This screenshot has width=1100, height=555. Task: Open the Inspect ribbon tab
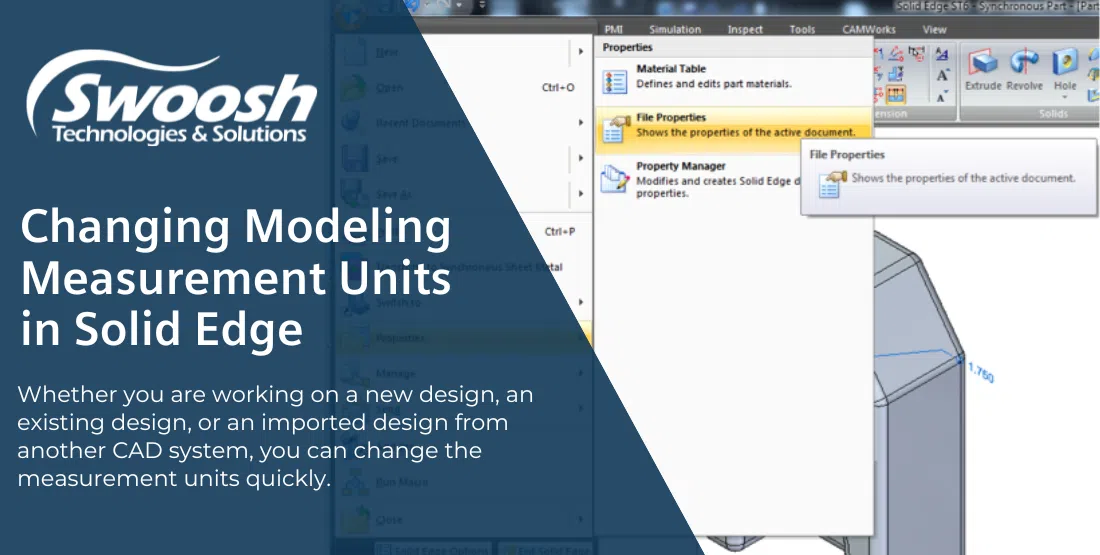coord(745,29)
